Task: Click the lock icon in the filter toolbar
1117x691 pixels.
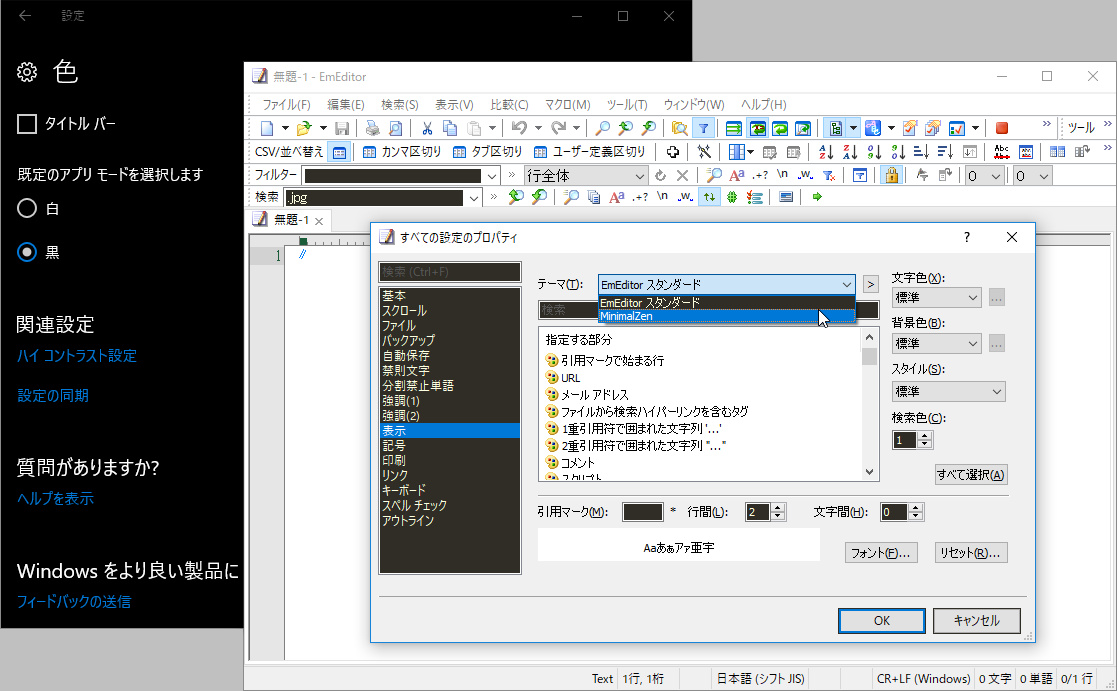Action: [892, 174]
